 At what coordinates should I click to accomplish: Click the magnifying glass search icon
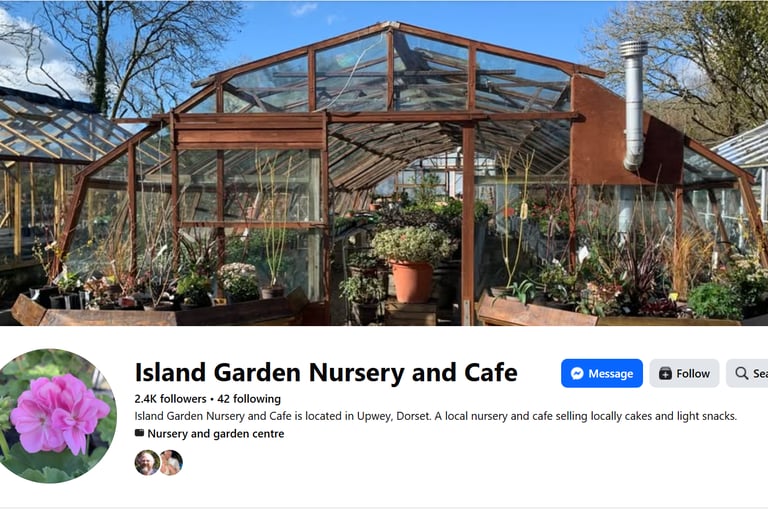tap(742, 373)
